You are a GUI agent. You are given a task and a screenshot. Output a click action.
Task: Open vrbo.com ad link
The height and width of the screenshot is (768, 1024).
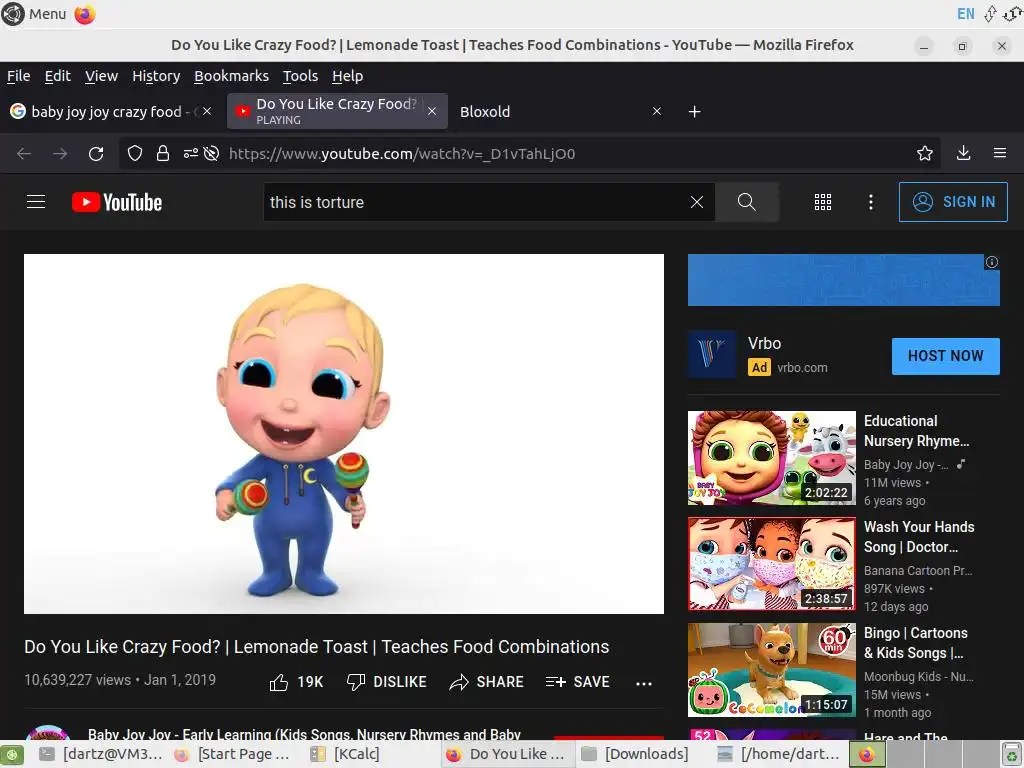802,368
